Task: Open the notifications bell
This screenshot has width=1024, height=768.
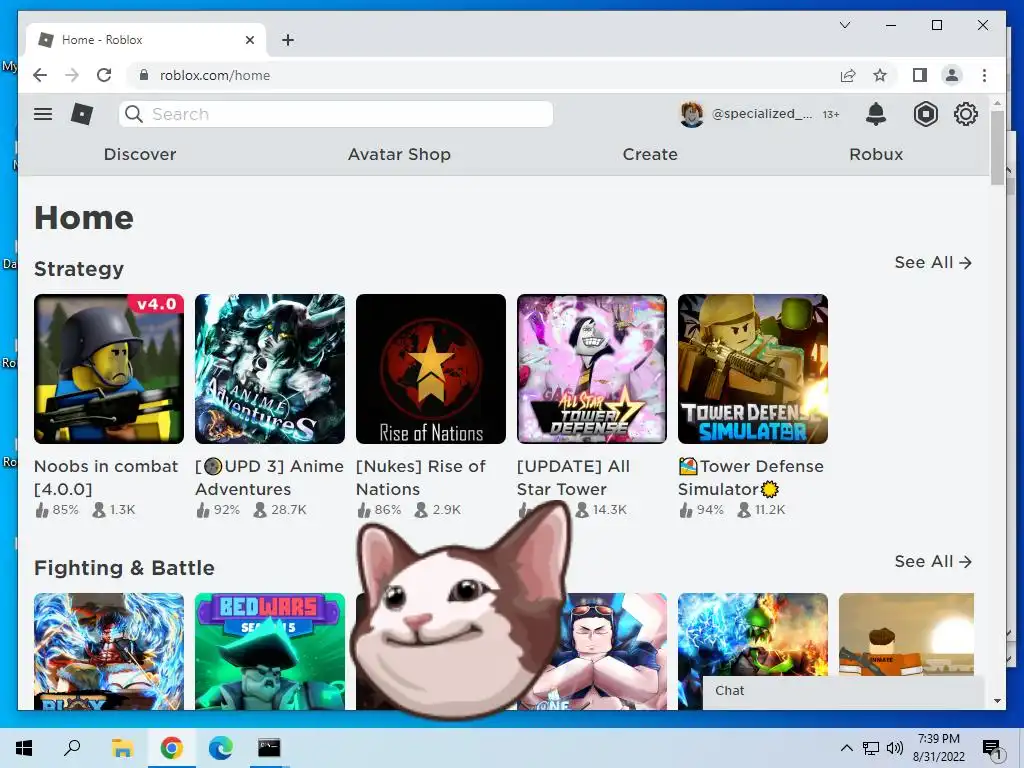Action: point(876,114)
